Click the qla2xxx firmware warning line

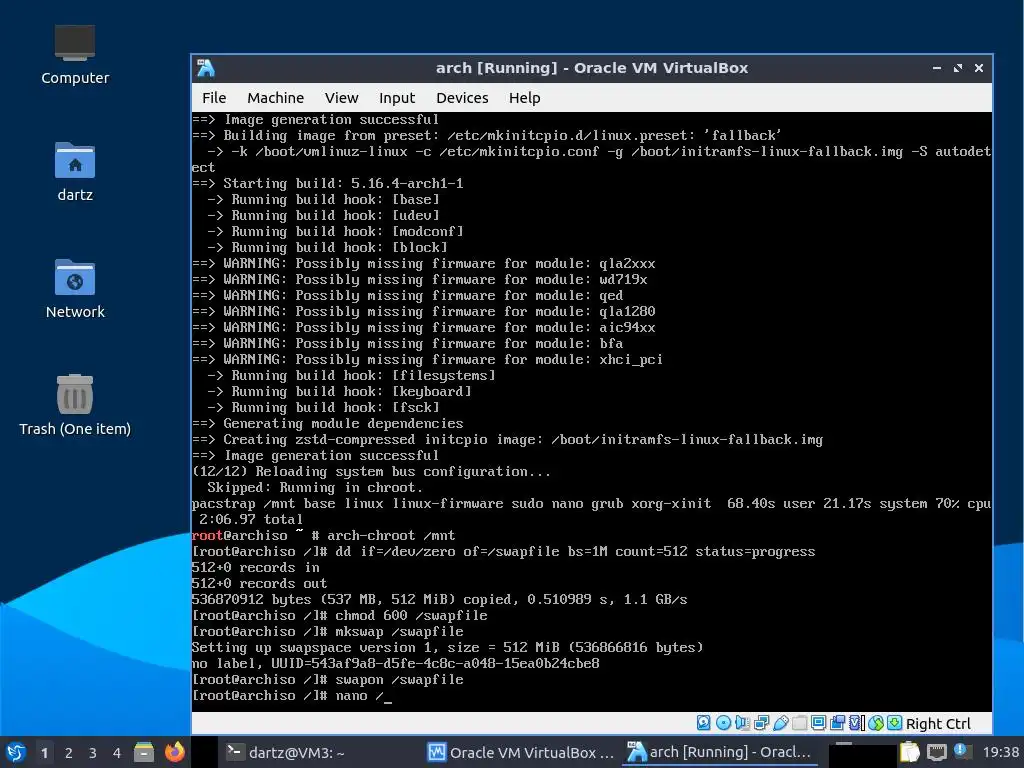[x=424, y=264]
